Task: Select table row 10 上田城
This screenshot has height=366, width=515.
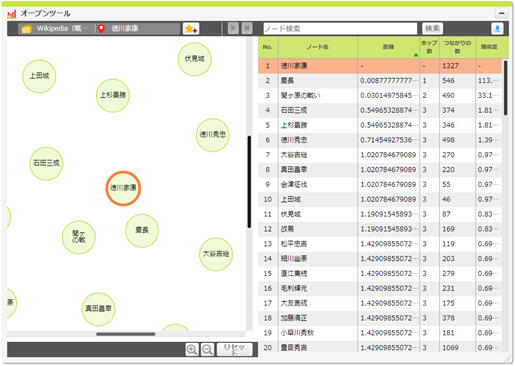Action: click(x=380, y=199)
